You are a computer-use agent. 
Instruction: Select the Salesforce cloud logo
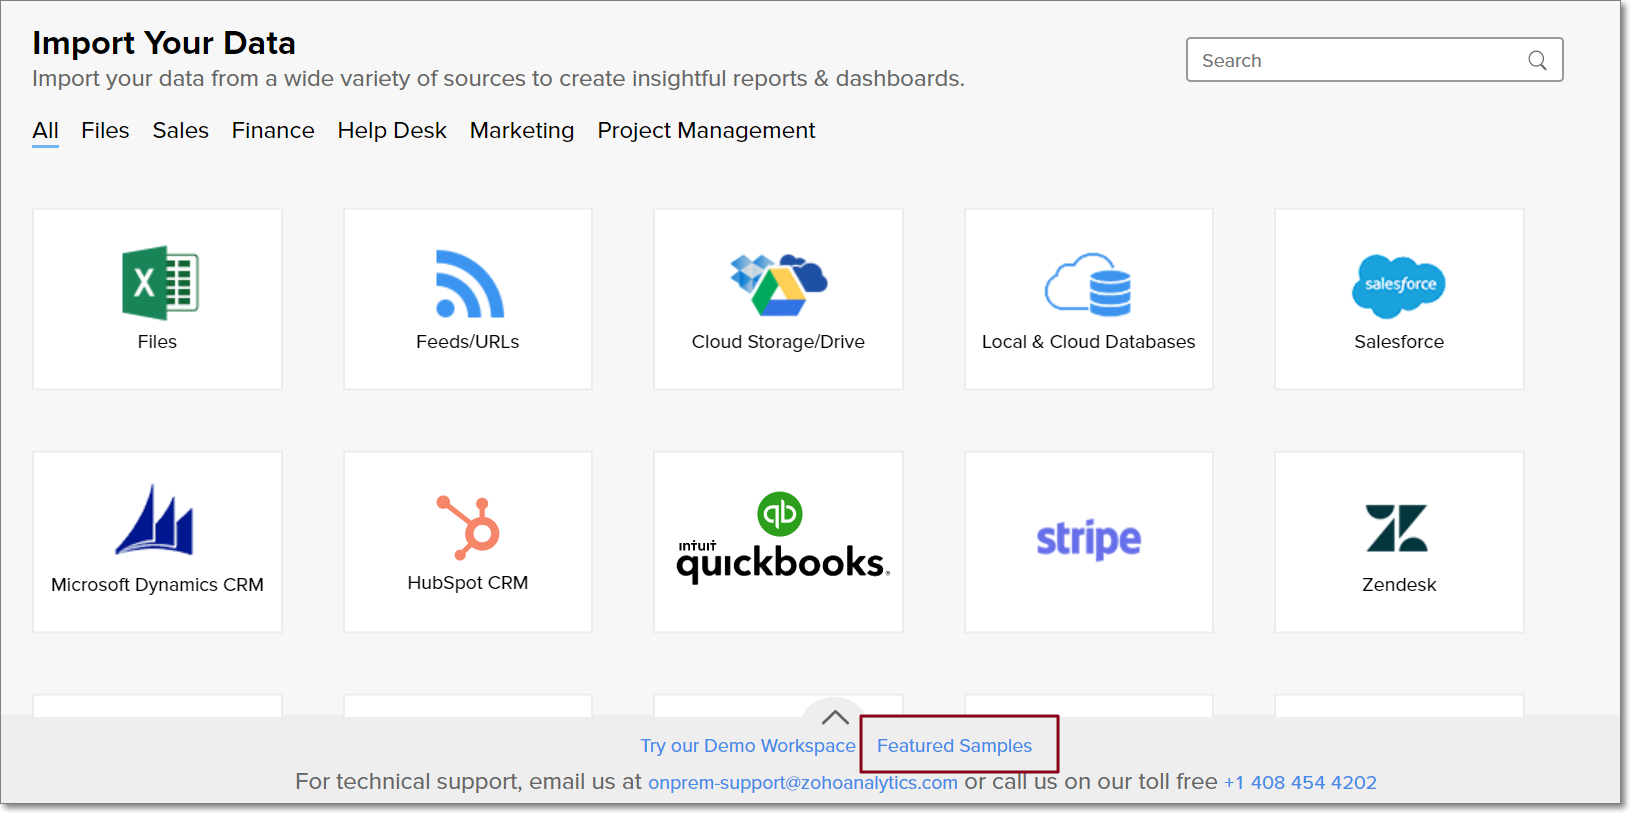1399,286
